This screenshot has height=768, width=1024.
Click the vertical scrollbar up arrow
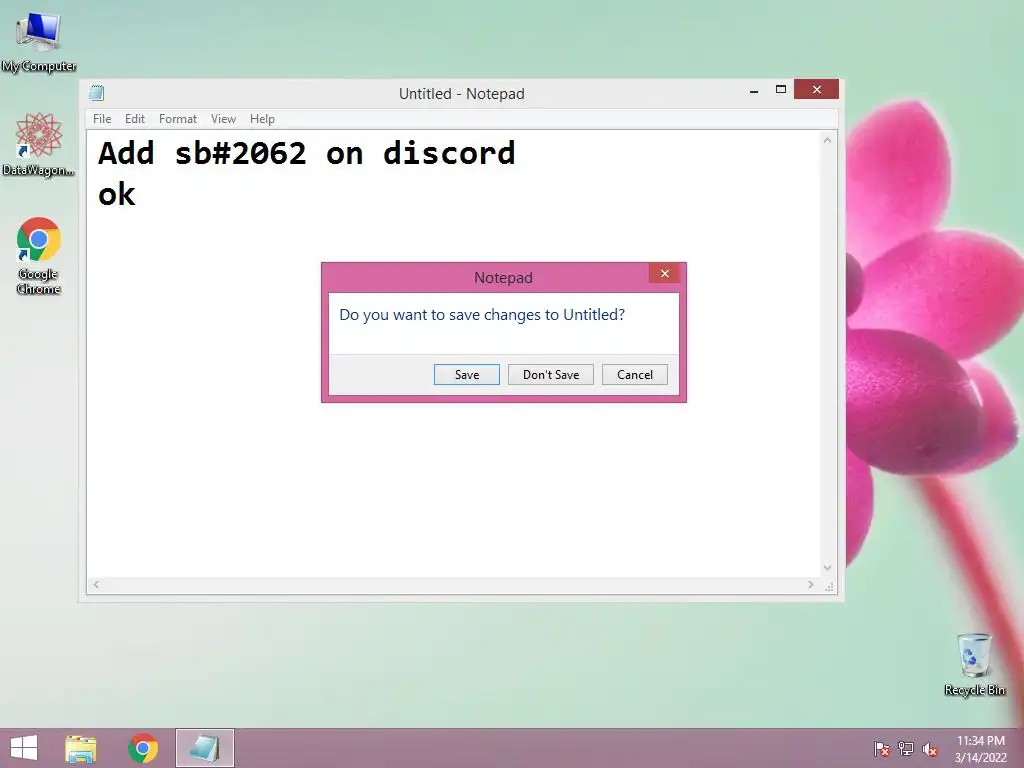(x=827, y=140)
